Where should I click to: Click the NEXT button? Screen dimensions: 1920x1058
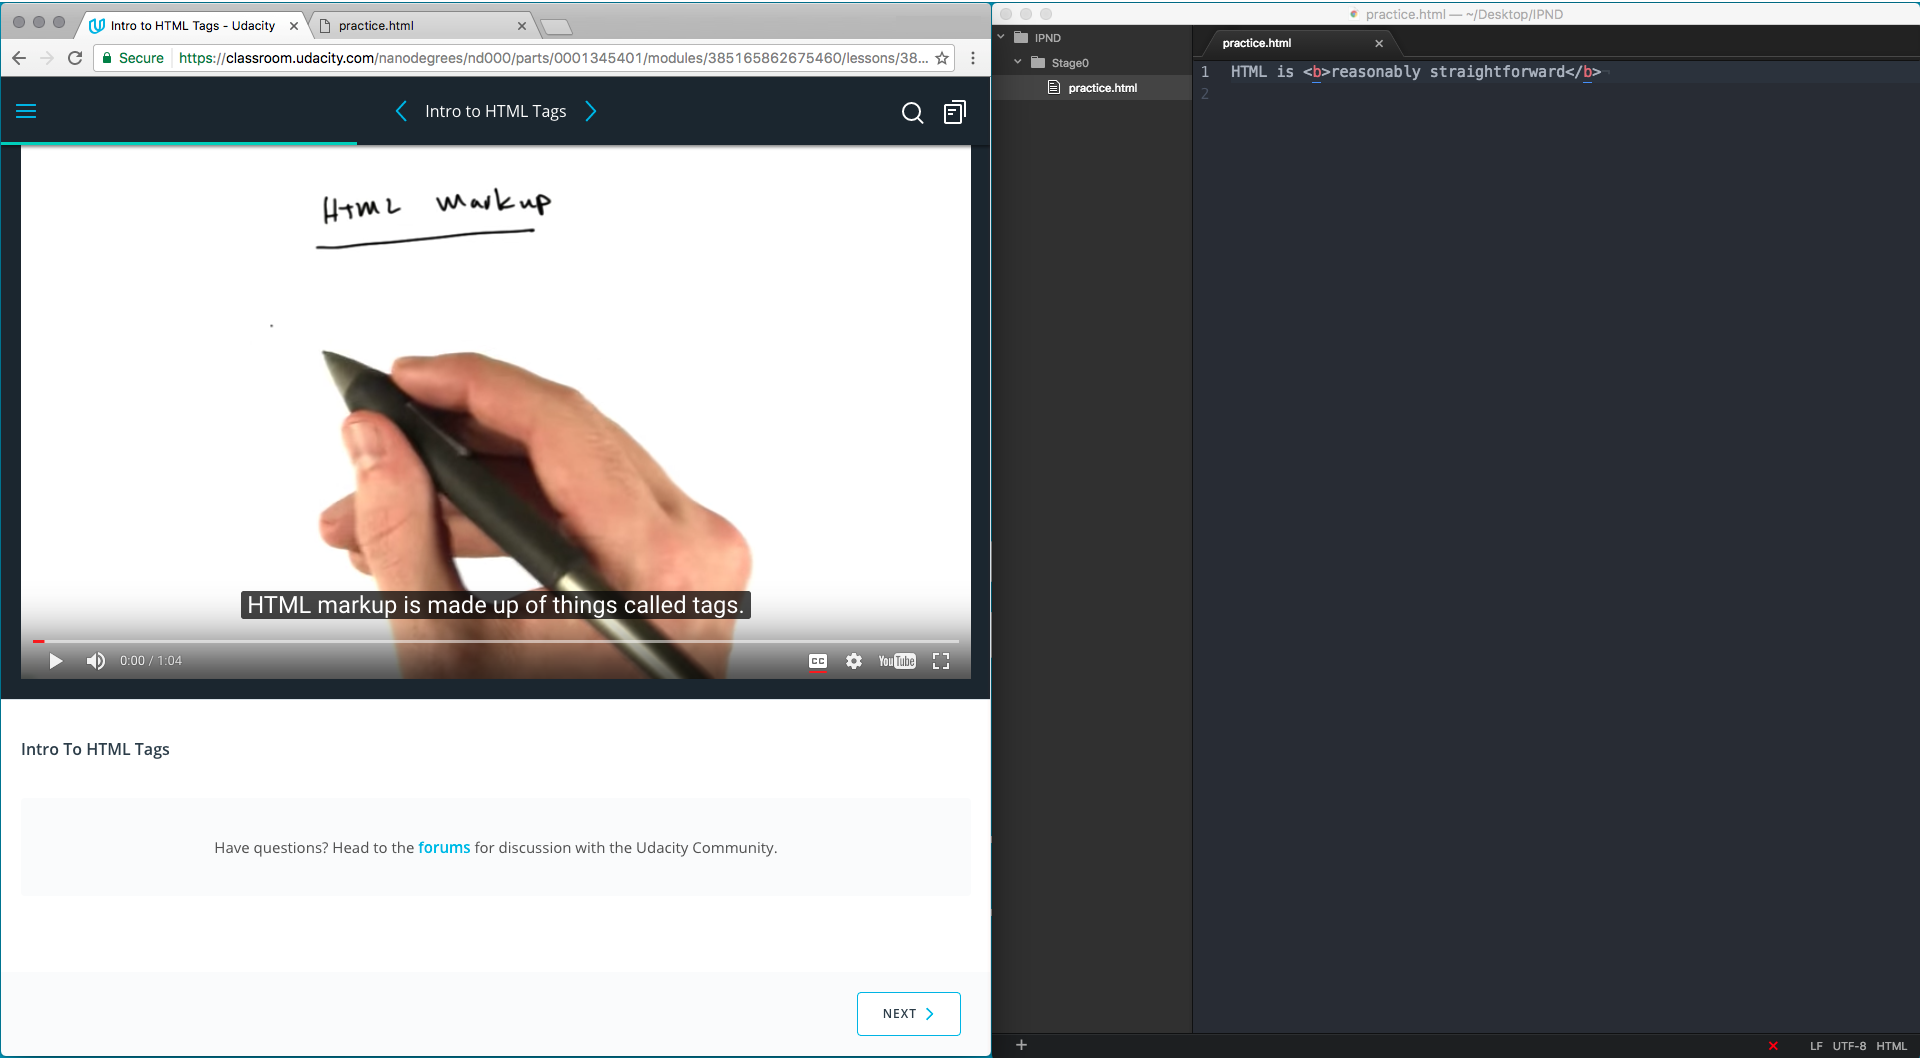pos(908,1014)
